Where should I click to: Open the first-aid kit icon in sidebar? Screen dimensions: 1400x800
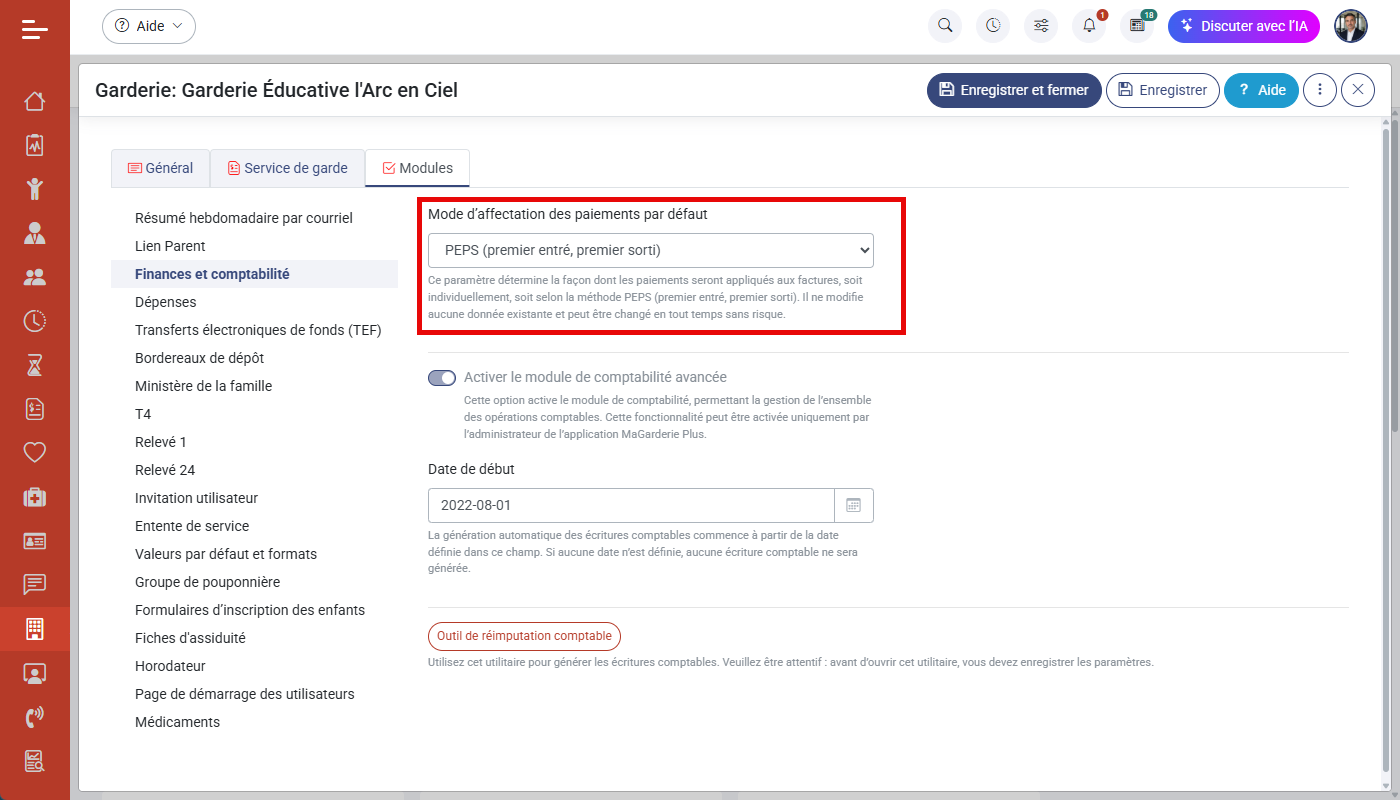35,497
